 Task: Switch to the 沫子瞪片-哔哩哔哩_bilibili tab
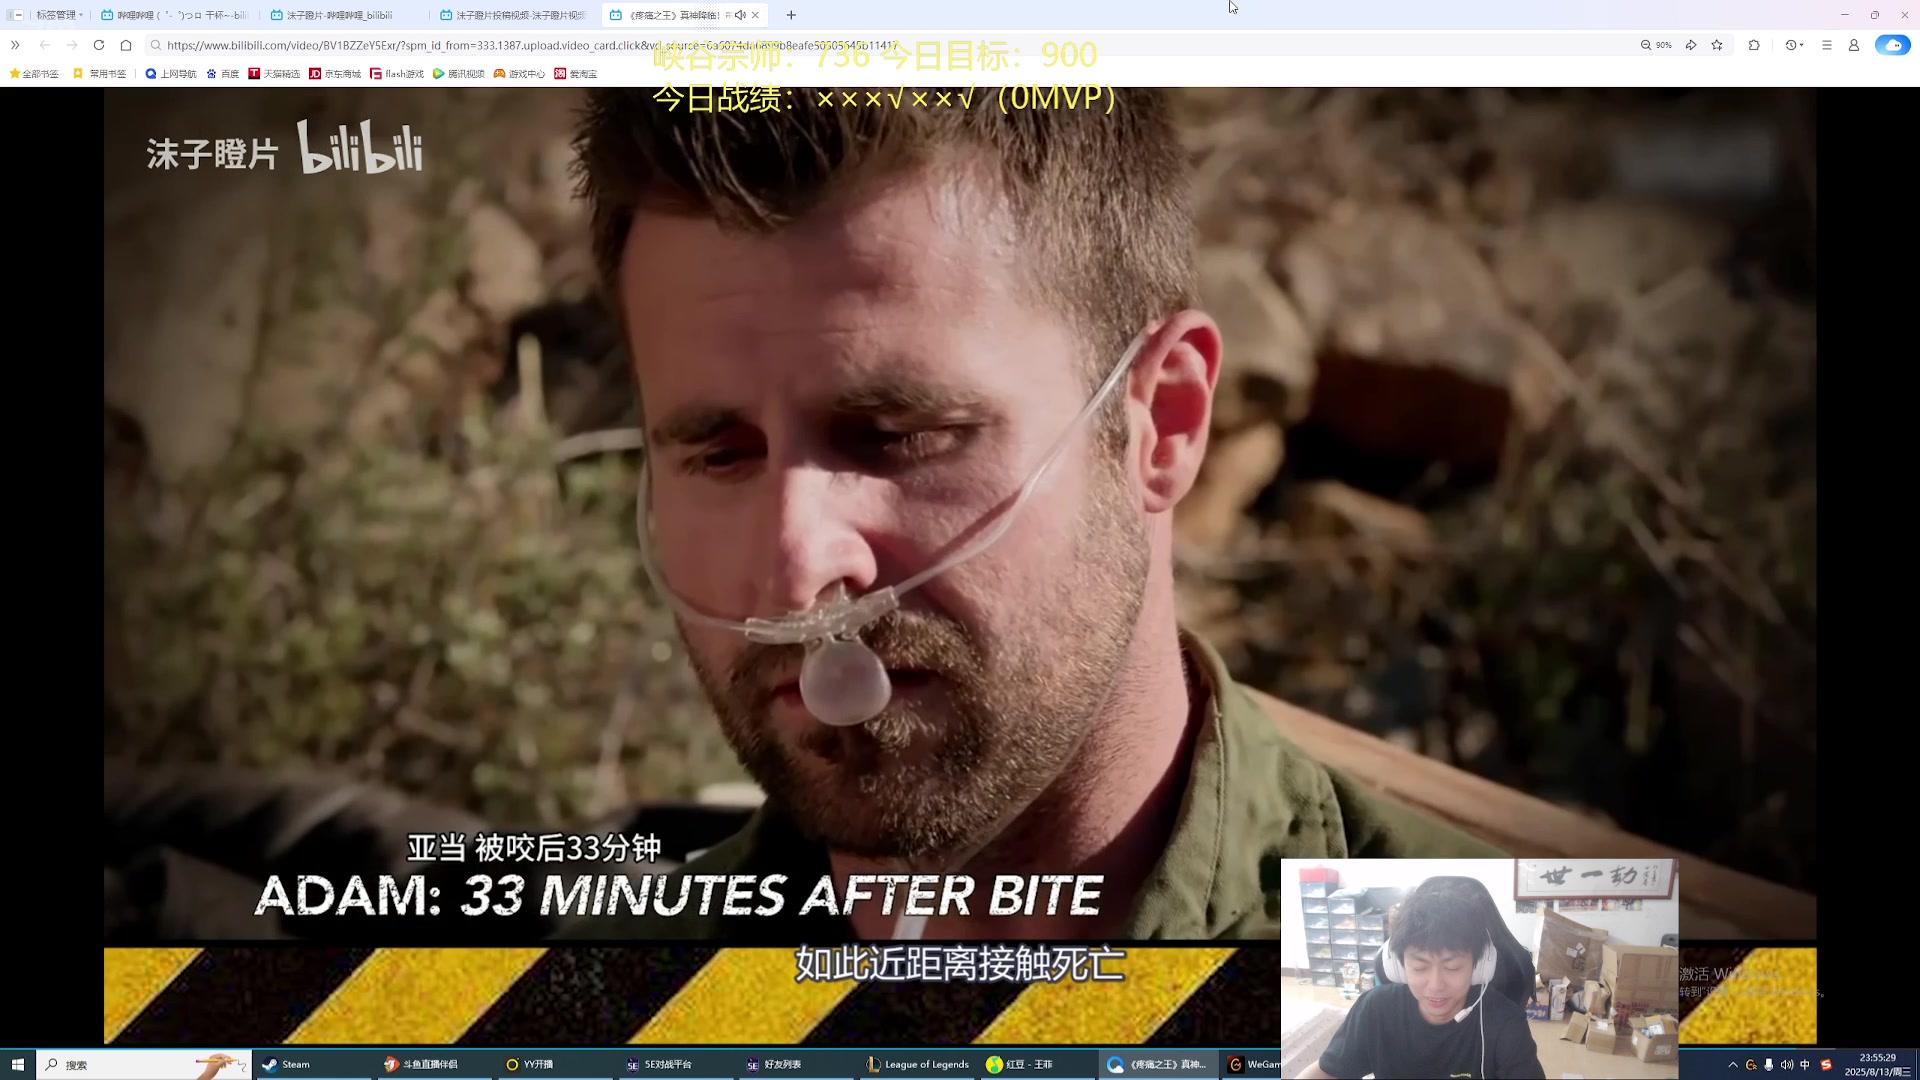tap(345, 15)
